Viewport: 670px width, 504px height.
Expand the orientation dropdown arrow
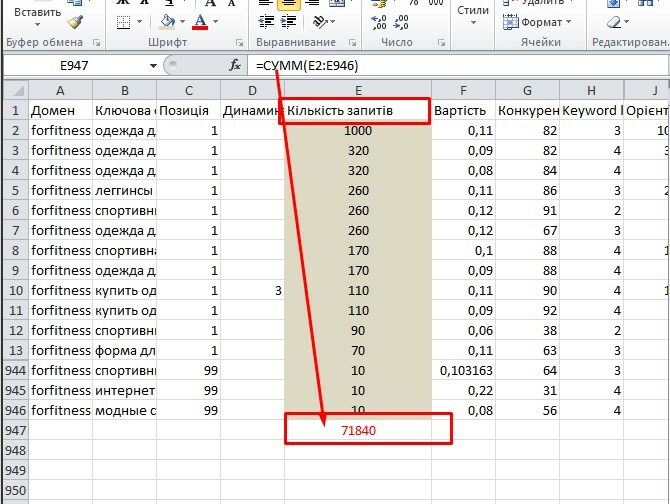[332, 21]
